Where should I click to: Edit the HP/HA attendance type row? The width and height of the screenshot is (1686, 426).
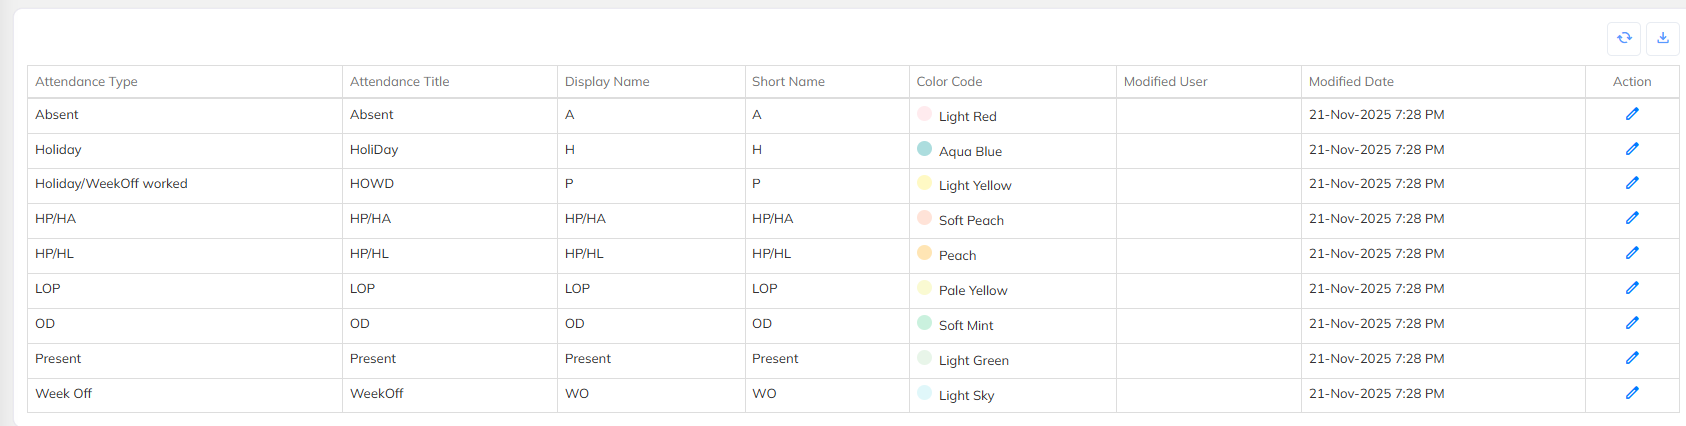click(1632, 218)
